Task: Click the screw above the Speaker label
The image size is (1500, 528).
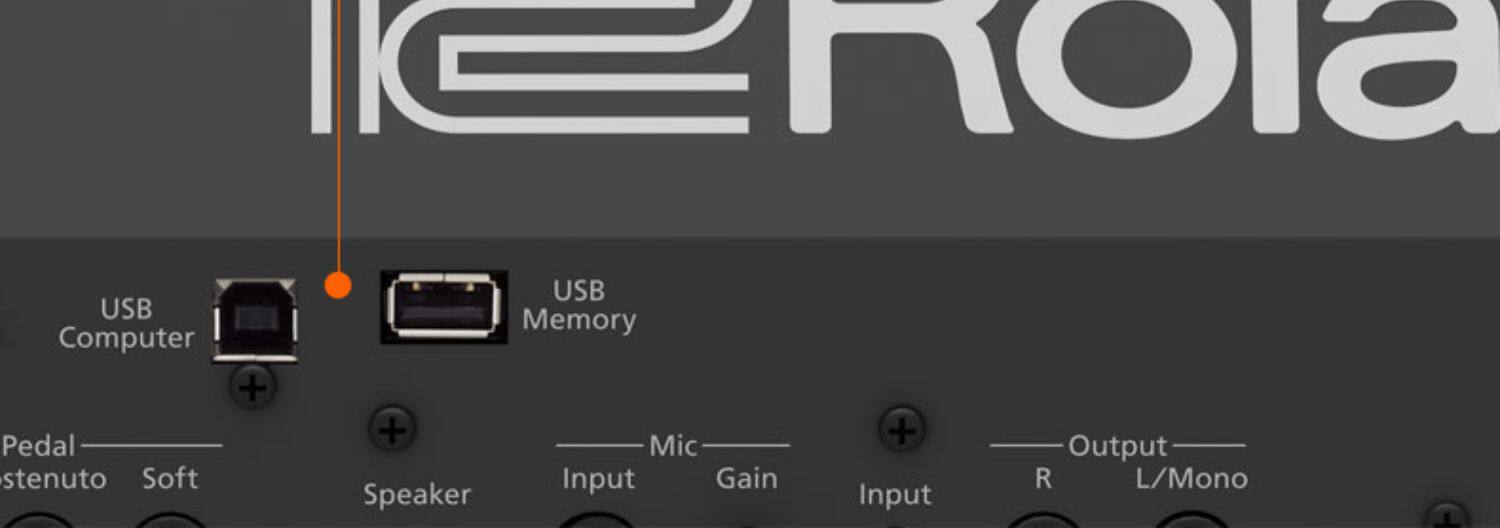Action: point(392,430)
